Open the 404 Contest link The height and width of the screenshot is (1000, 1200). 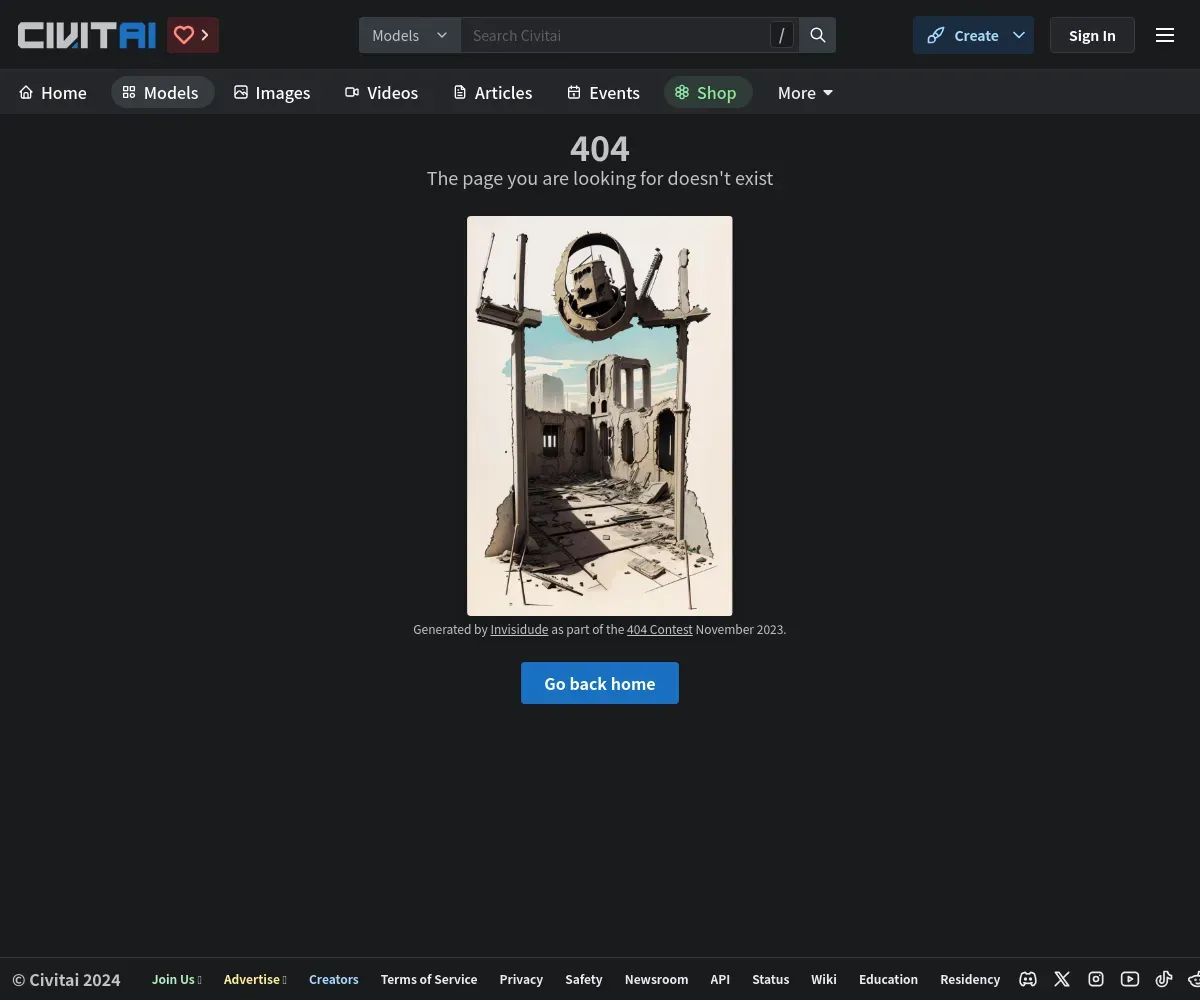(x=659, y=630)
